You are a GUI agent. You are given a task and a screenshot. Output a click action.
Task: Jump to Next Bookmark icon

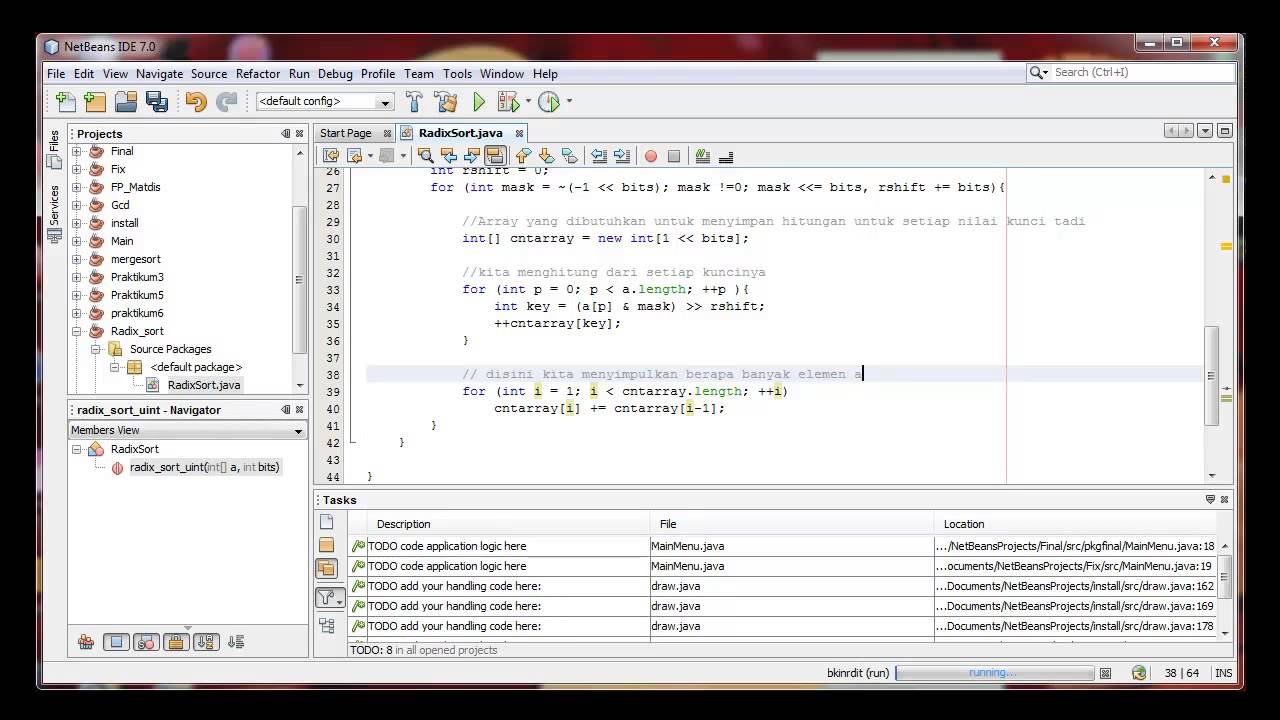pos(546,155)
